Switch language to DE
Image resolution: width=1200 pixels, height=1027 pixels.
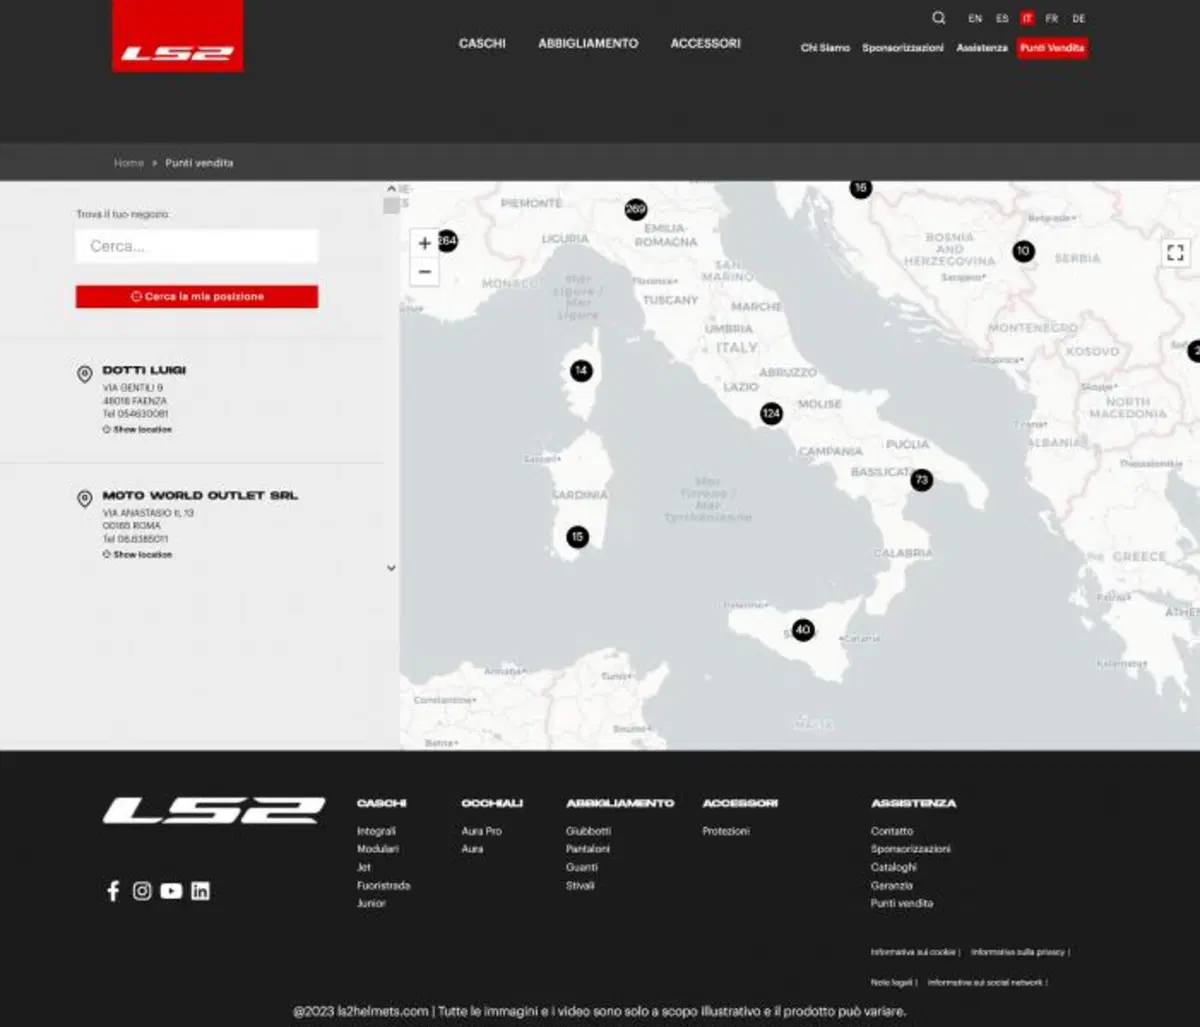(1079, 19)
